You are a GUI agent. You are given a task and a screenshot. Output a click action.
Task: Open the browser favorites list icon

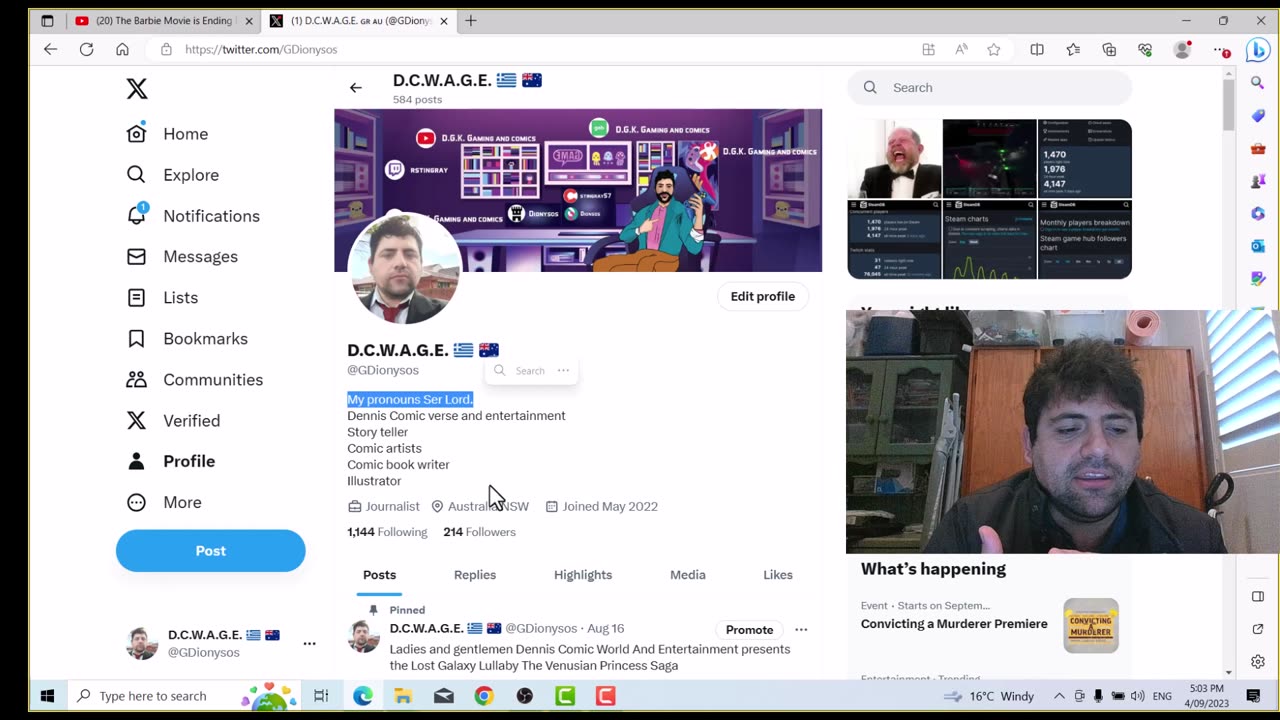pos(1073,50)
